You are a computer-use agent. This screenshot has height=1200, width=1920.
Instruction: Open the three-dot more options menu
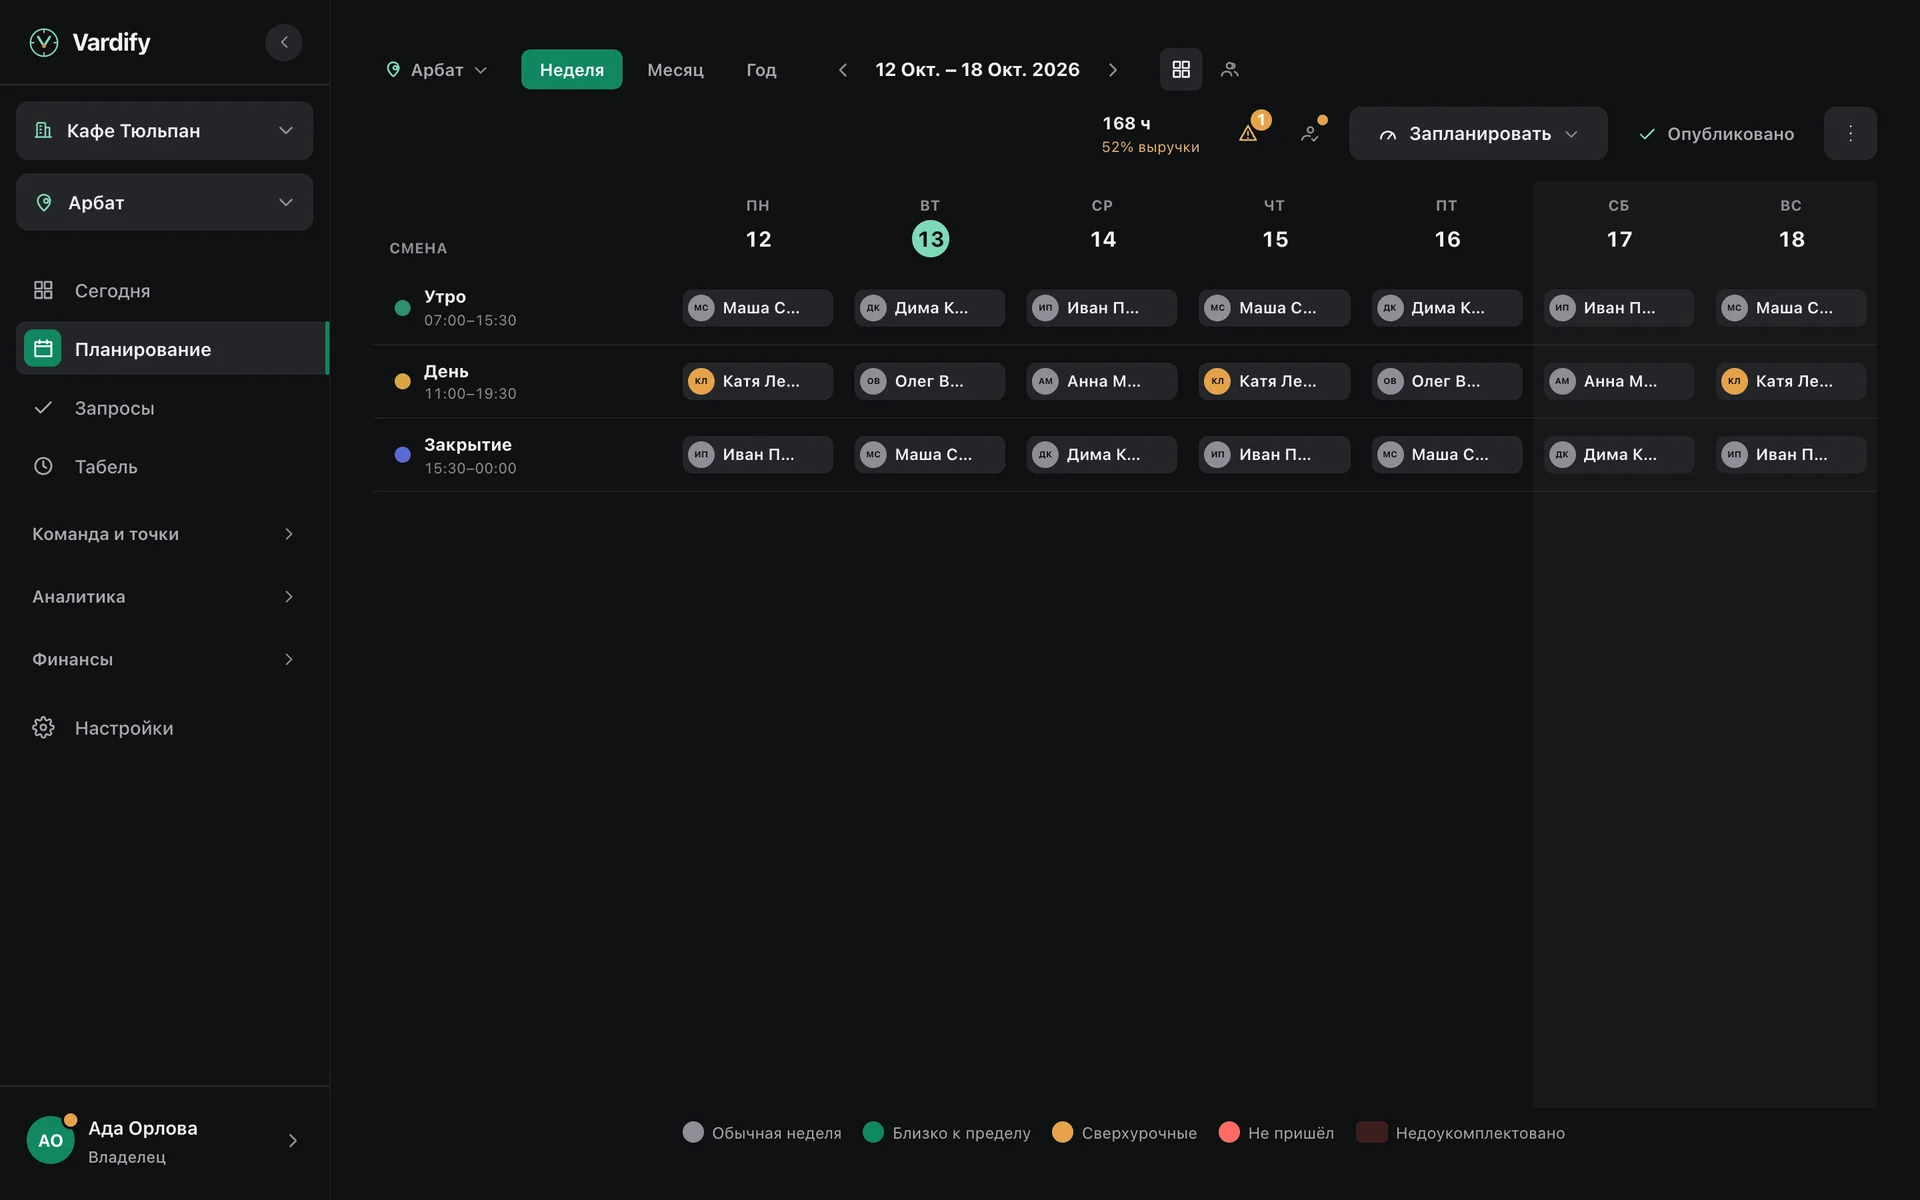coord(1850,133)
